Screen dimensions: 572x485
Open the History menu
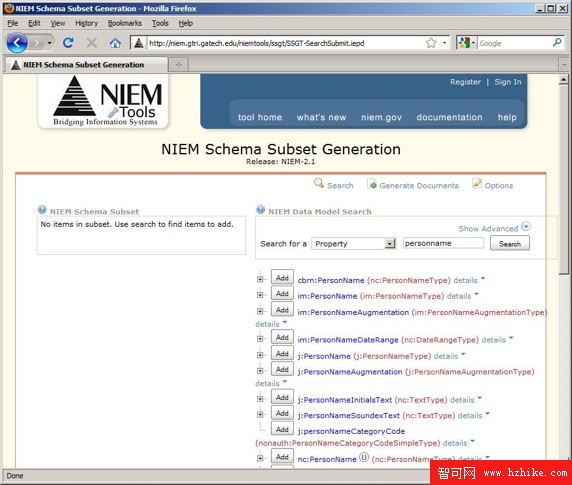point(86,23)
